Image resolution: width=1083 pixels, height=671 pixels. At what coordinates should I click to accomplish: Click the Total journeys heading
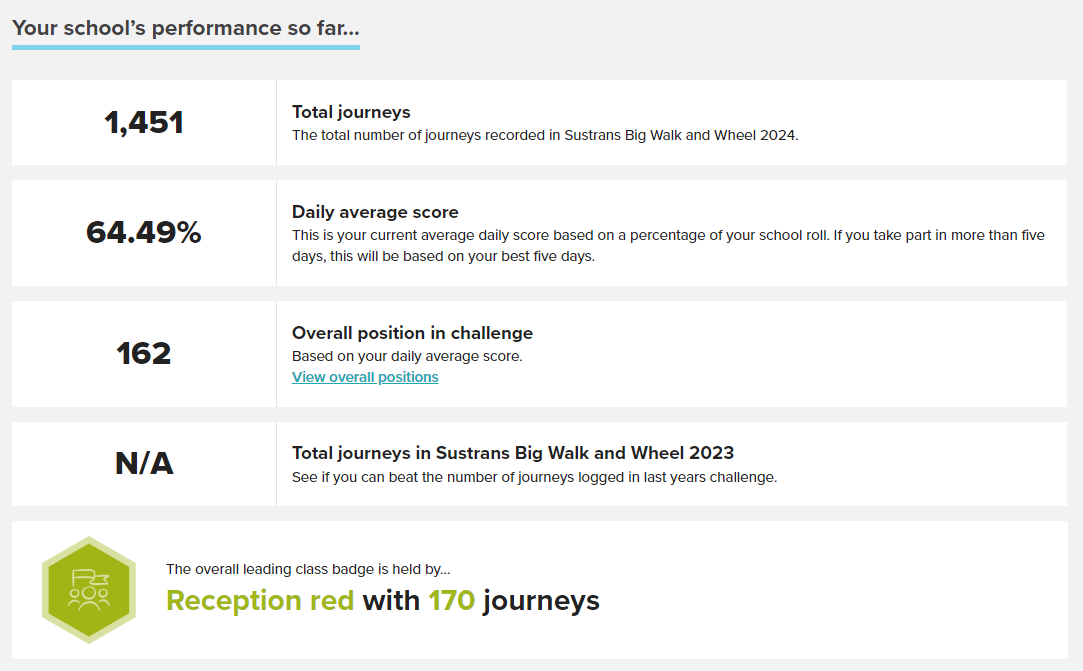351,112
